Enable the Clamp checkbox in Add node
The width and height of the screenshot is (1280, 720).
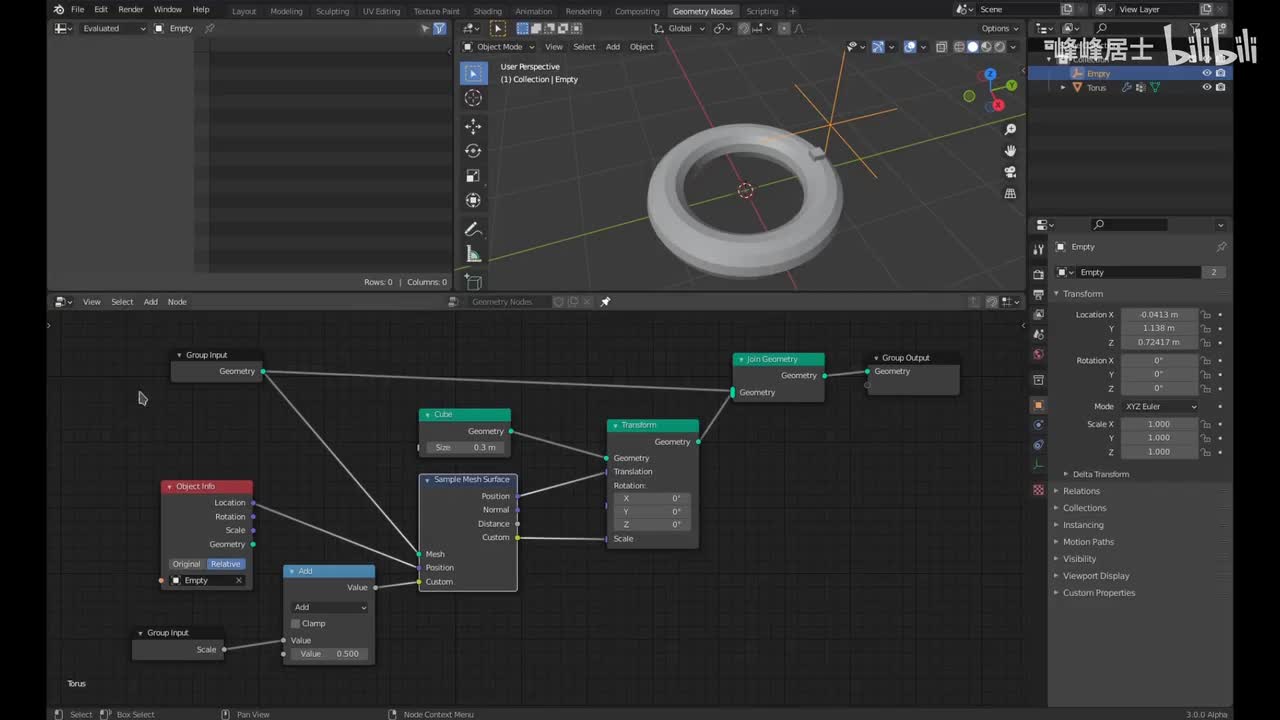coord(296,623)
